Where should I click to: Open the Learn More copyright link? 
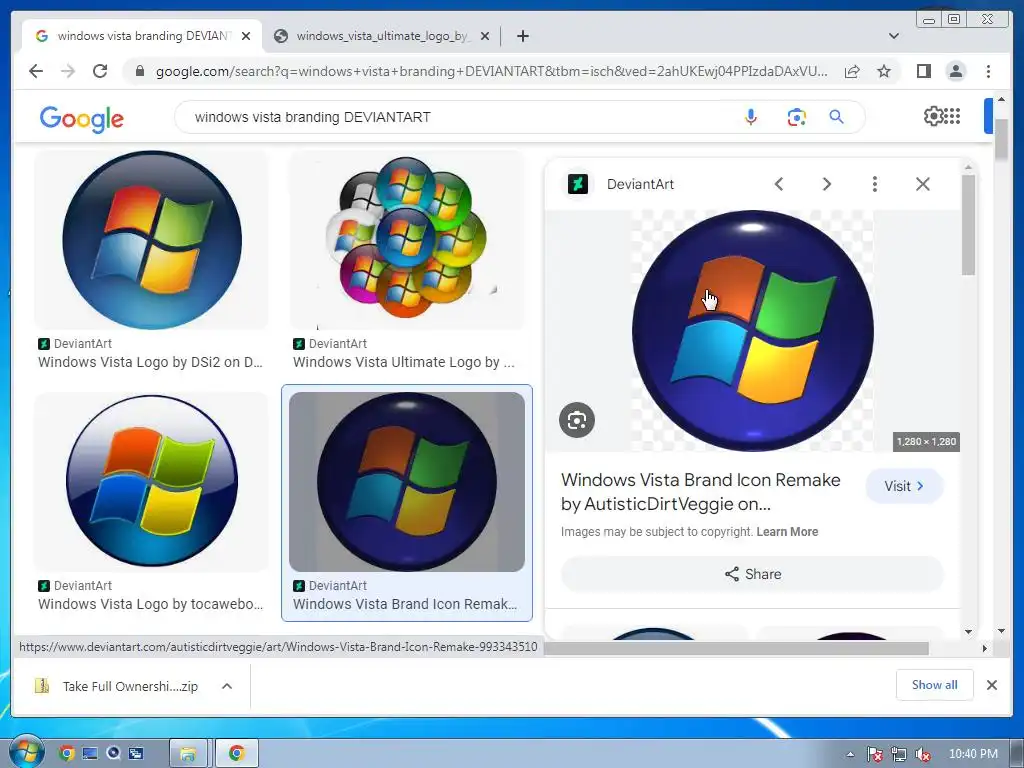pyautogui.click(x=787, y=532)
